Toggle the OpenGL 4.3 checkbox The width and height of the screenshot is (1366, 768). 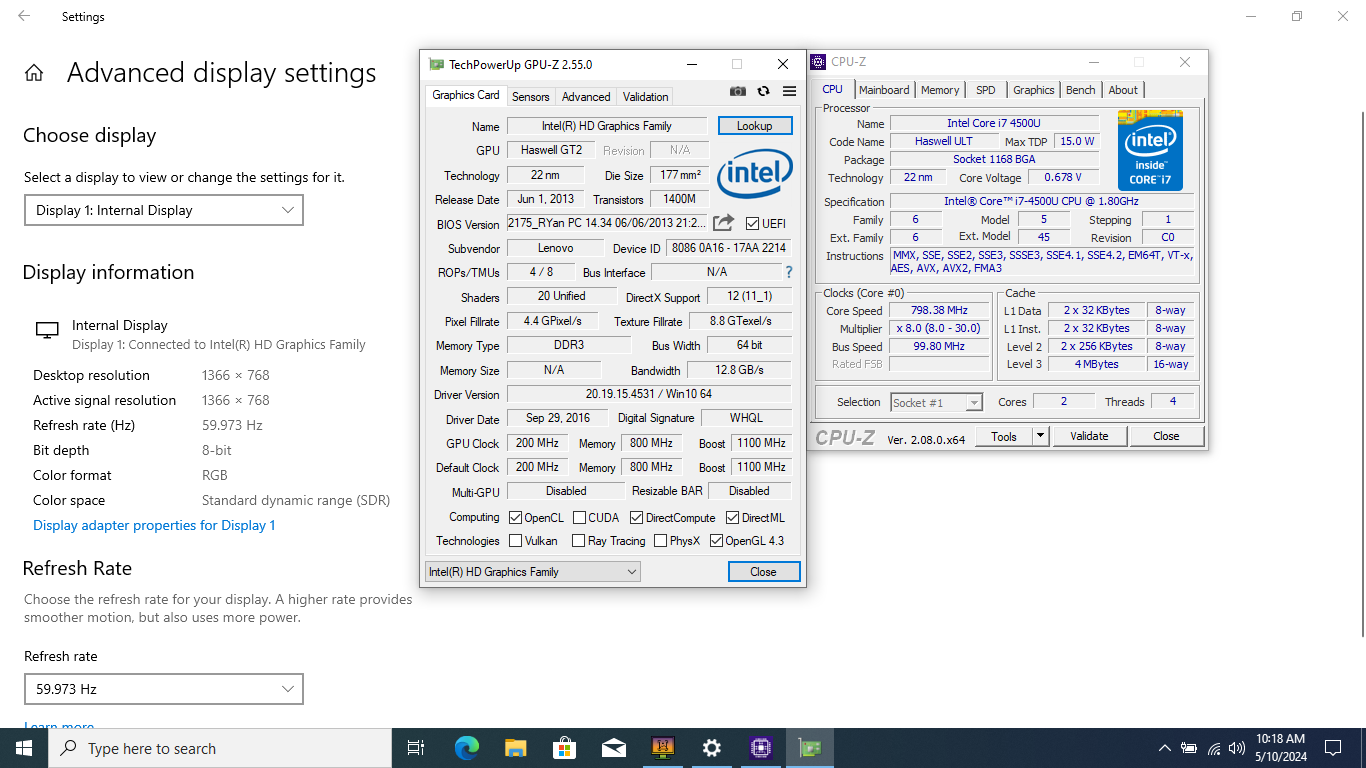pos(716,541)
